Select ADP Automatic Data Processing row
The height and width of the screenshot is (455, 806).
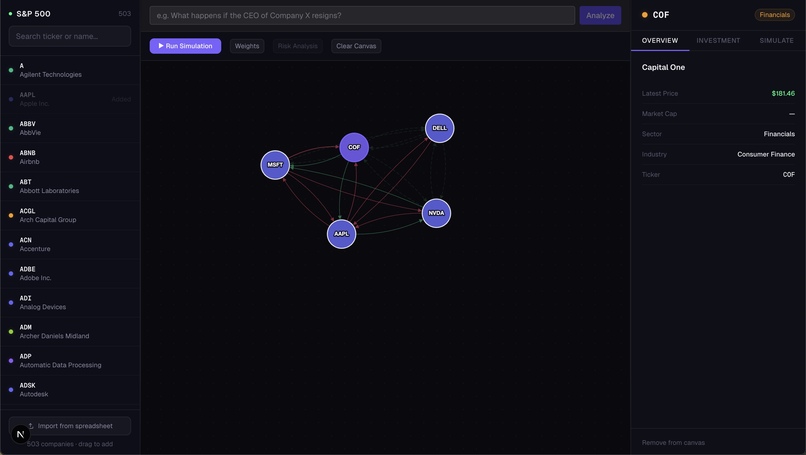pos(70,360)
